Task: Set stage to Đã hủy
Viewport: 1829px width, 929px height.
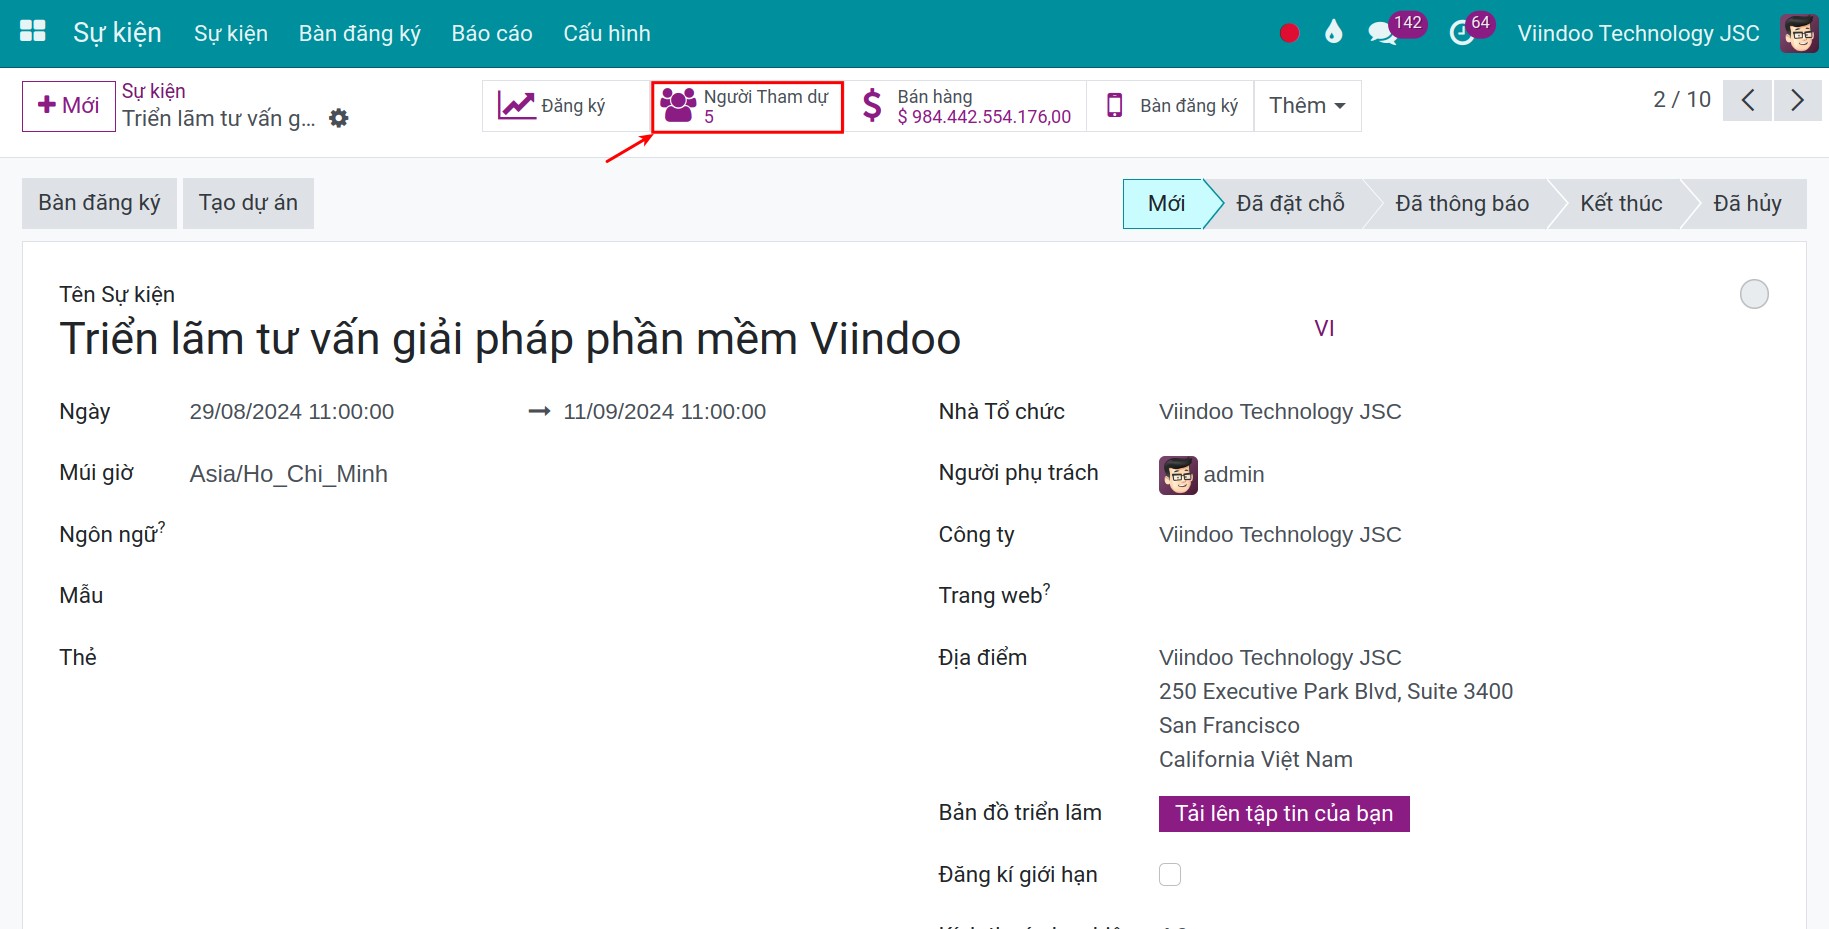Action: [x=1747, y=204]
